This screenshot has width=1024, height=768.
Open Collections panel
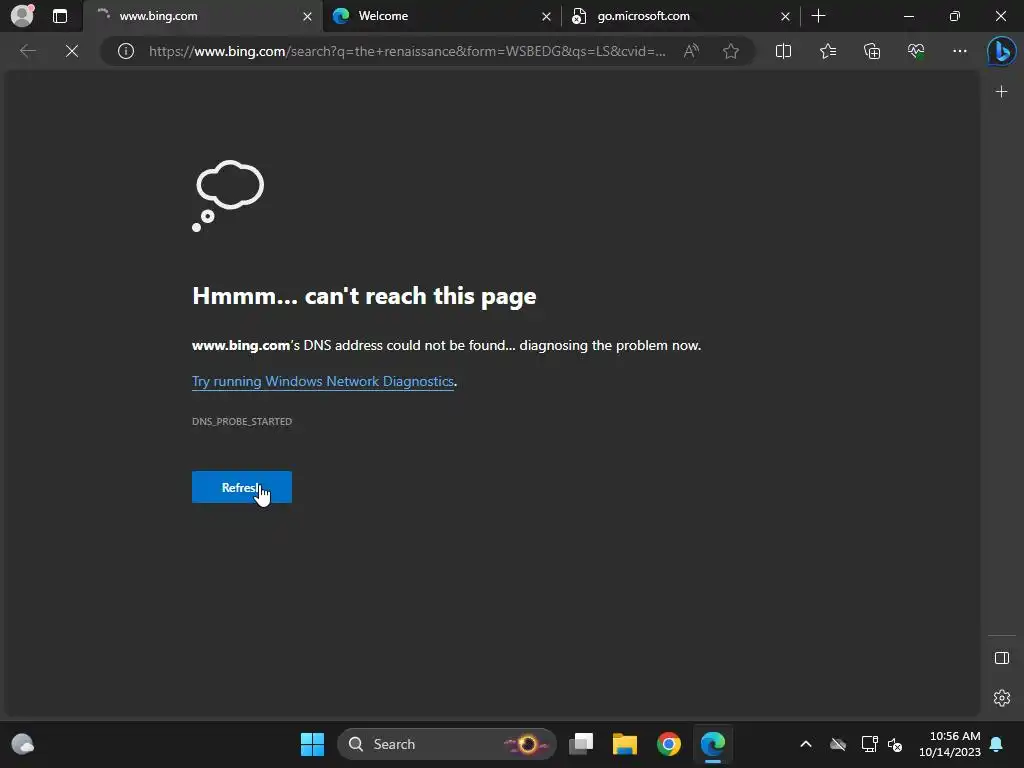(x=872, y=51)
